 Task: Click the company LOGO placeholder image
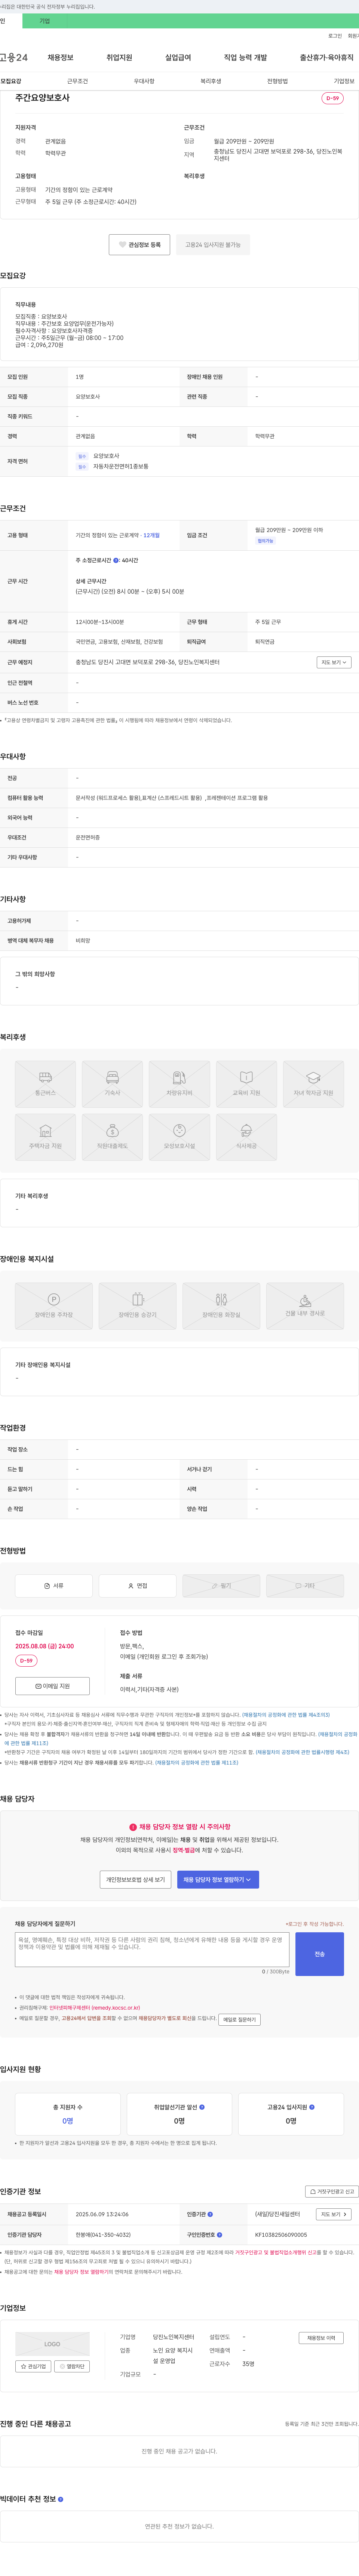coord(52,2344)
